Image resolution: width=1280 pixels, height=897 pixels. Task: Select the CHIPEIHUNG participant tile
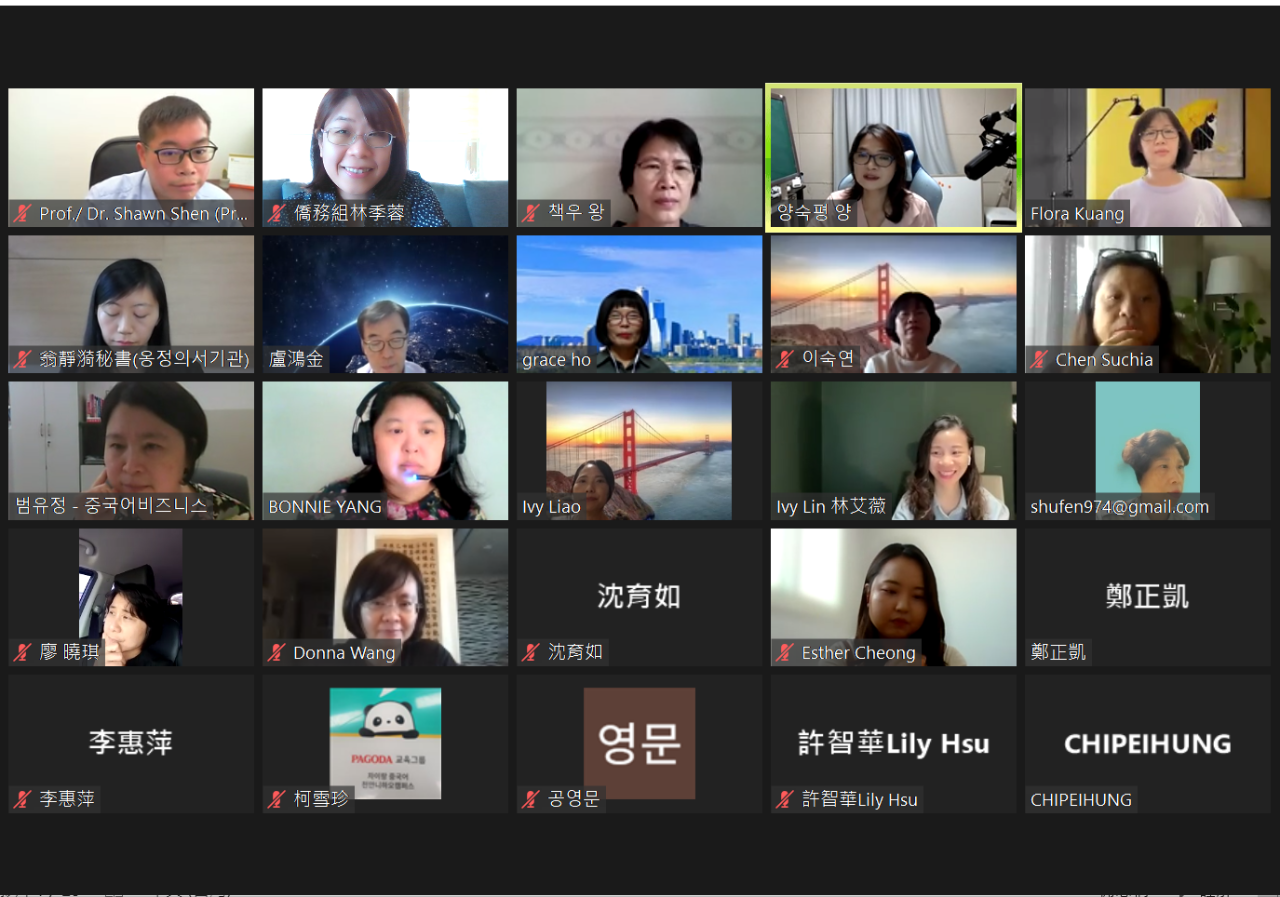click(1147, 743)
